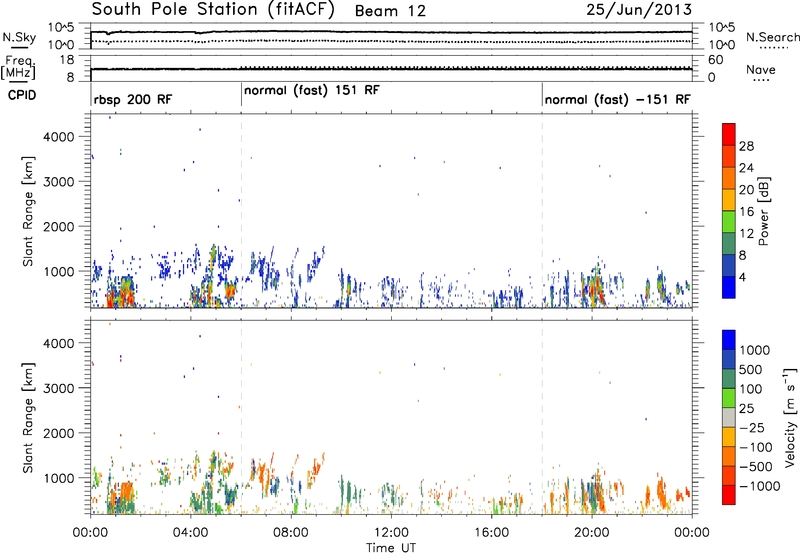The width and height of the screenshot is (800, 554).
Task: Click the 'Freq. [MHz]' label
Action: coord(18,67)
